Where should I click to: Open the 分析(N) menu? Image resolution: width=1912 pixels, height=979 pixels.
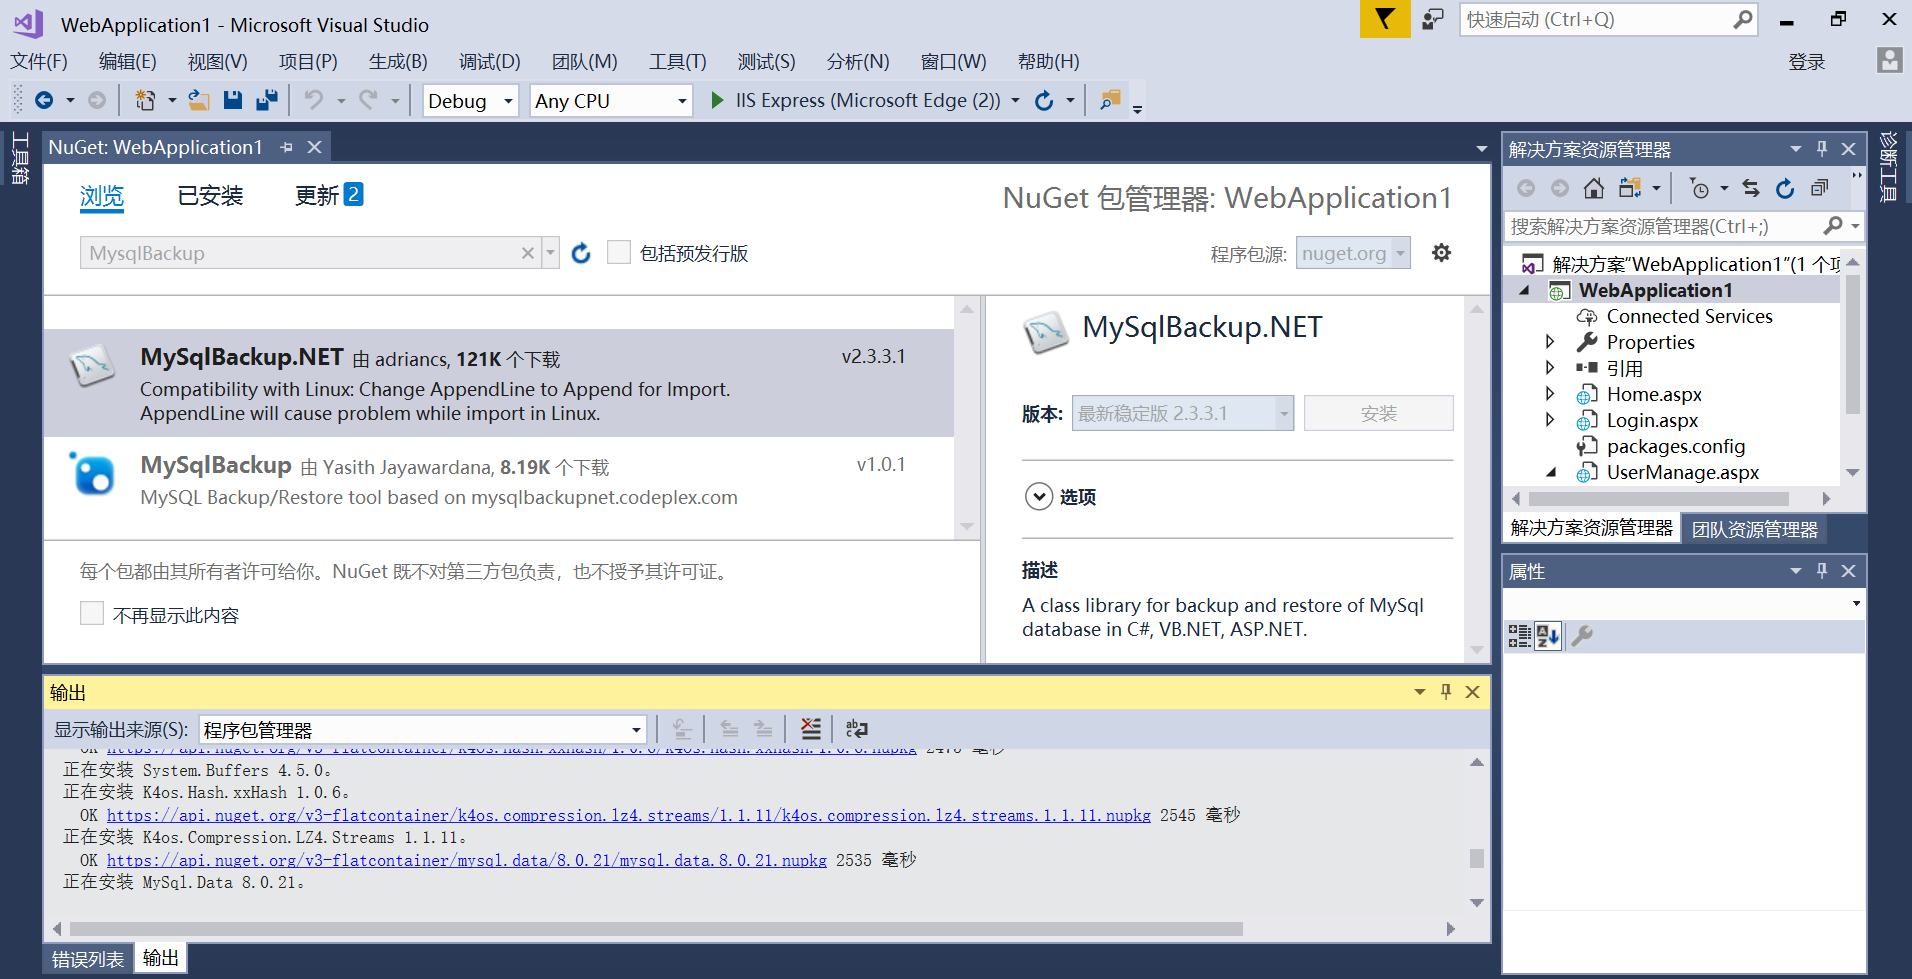[858, 62]
